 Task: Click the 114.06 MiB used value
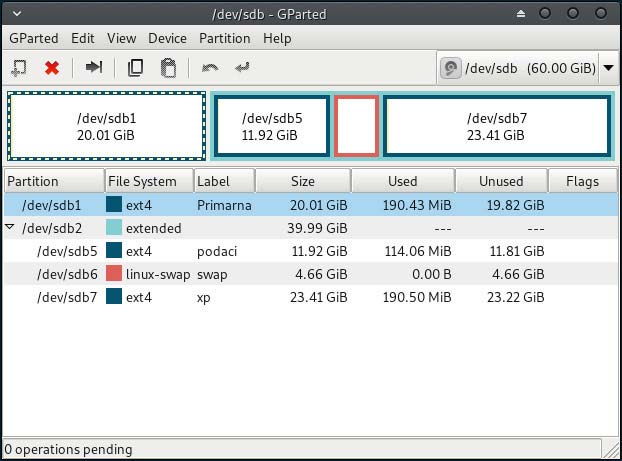coord(418,251)
